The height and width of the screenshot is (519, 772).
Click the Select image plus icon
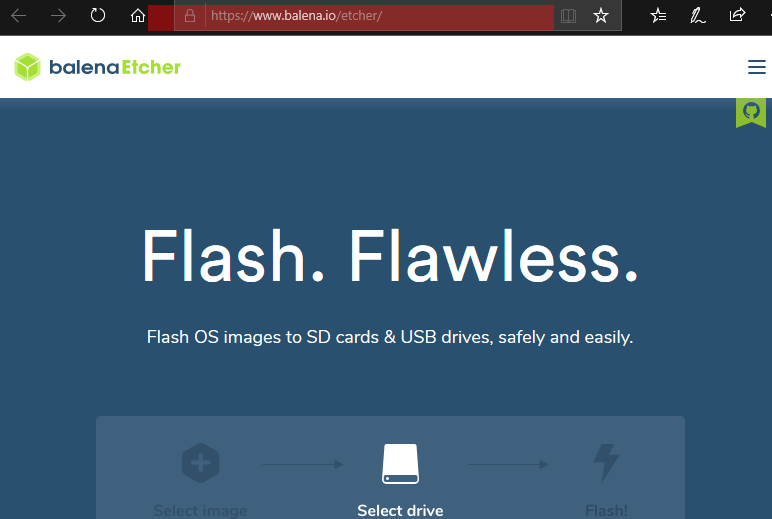click(200, 463)
